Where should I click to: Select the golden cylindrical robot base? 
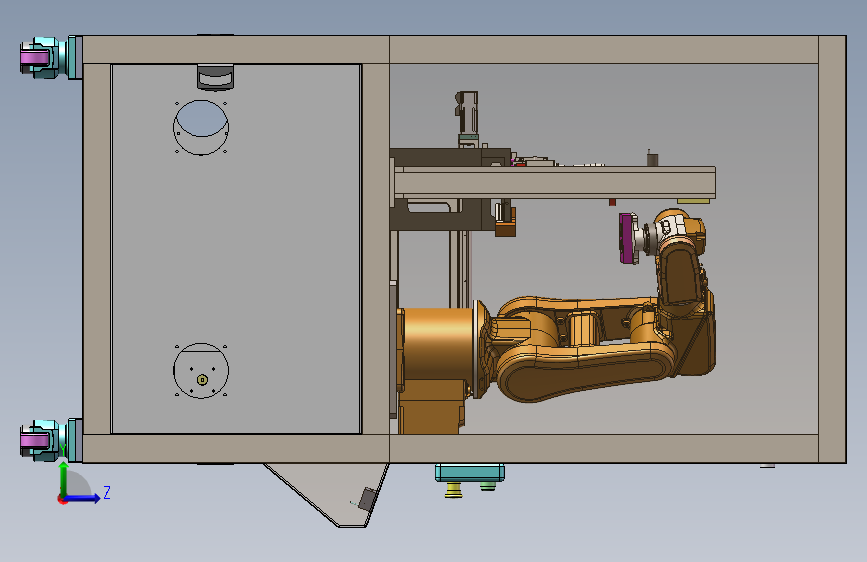click(438, 344)
